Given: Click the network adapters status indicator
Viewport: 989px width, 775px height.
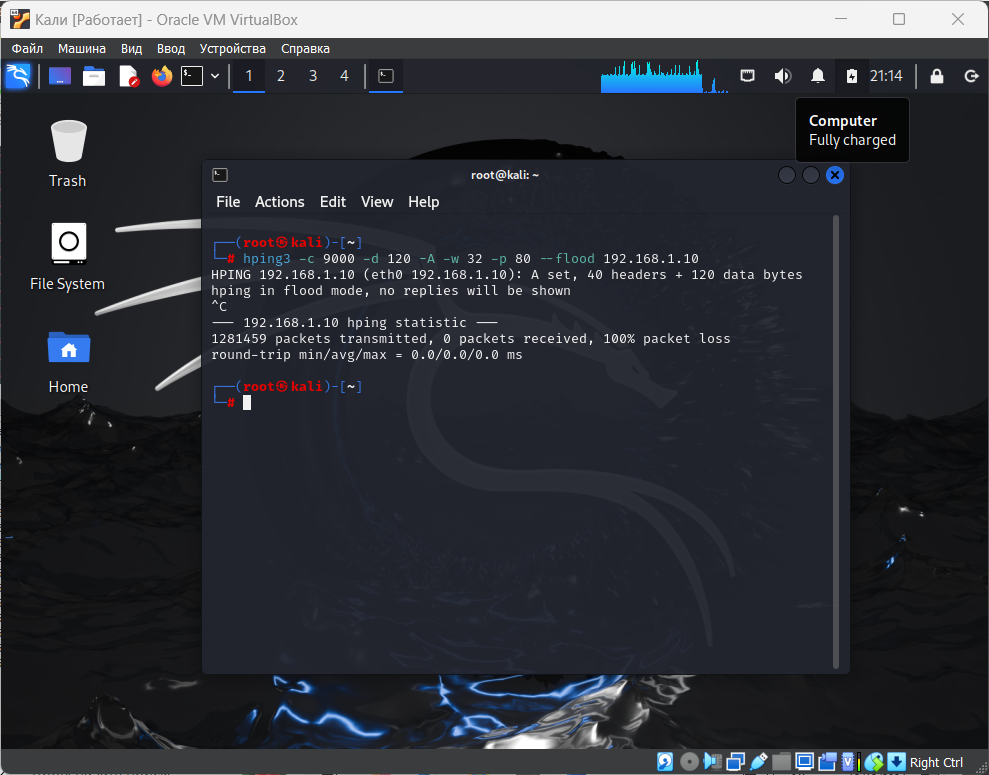Looking at the screenshot, I should (x=735, y=762).
